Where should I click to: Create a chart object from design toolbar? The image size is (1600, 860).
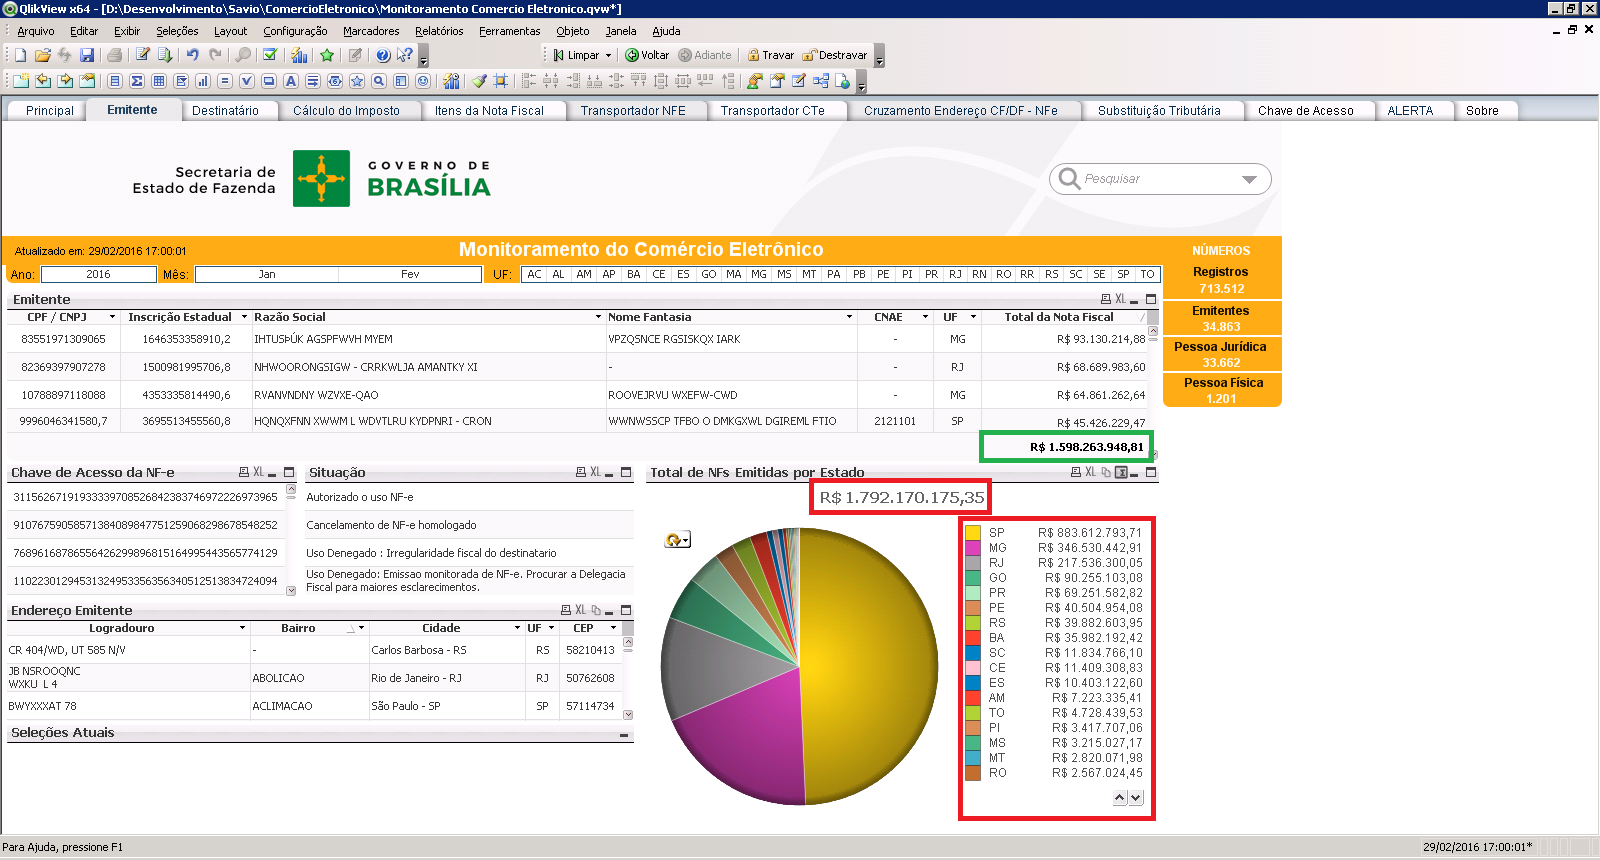[203, 81]
